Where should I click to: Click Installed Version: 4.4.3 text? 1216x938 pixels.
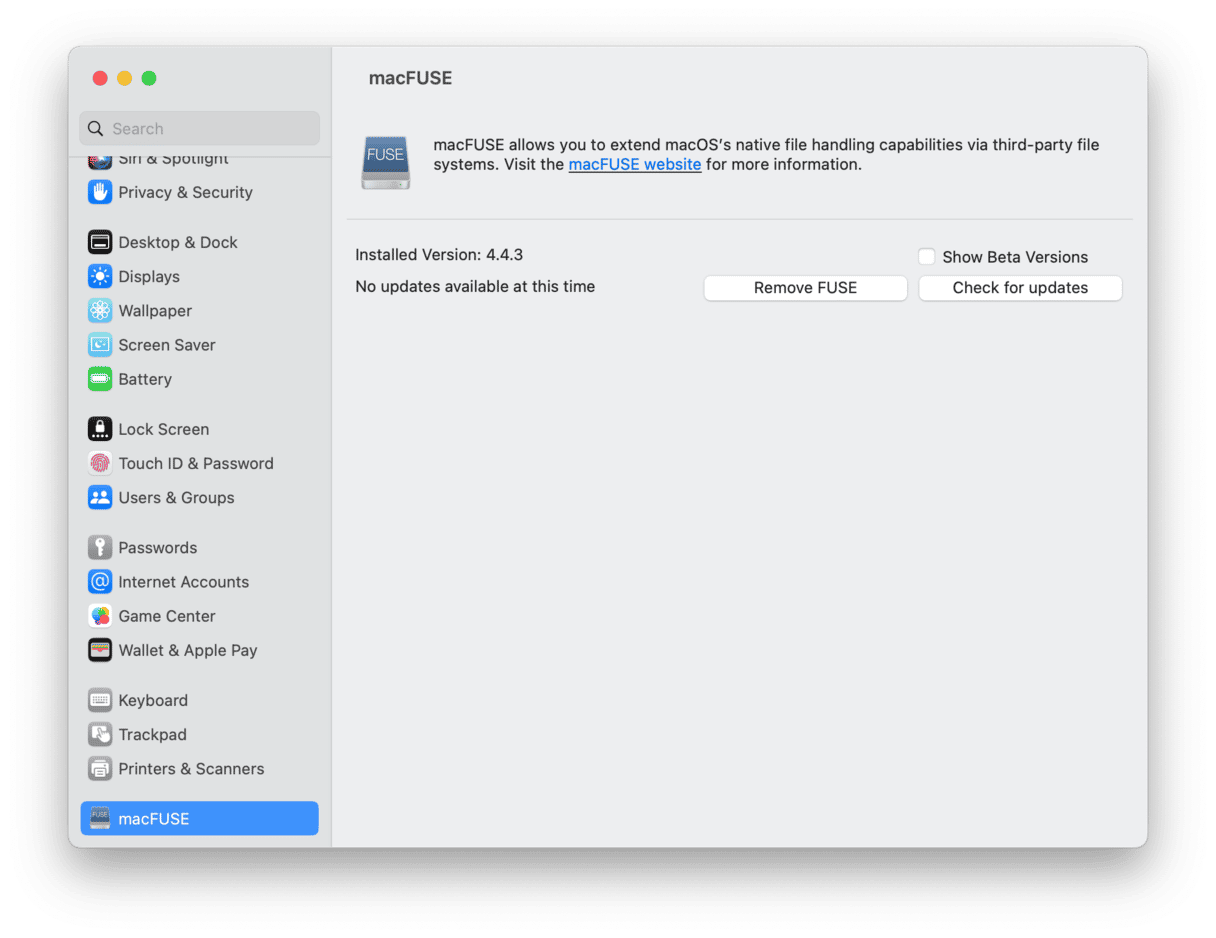(x=439, y=255)
